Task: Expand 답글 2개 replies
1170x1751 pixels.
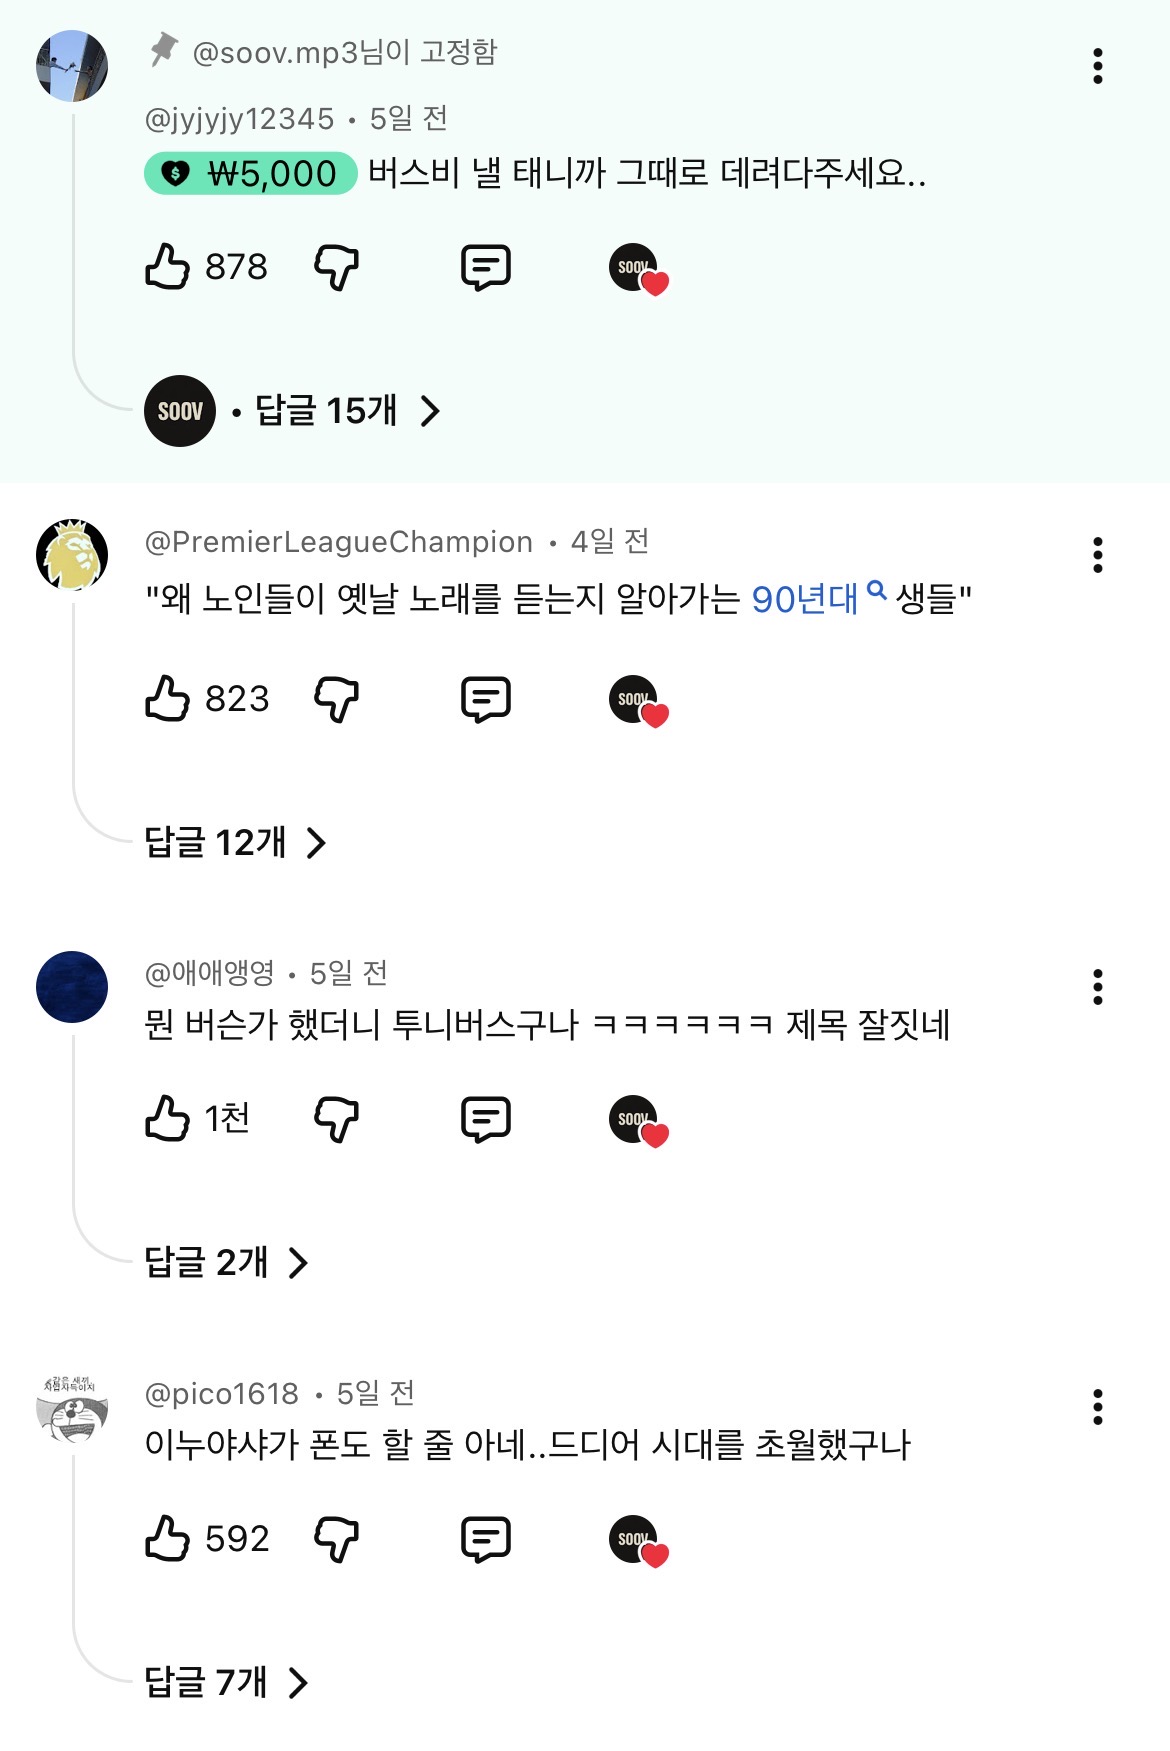Action: (x=226, y=1263)
